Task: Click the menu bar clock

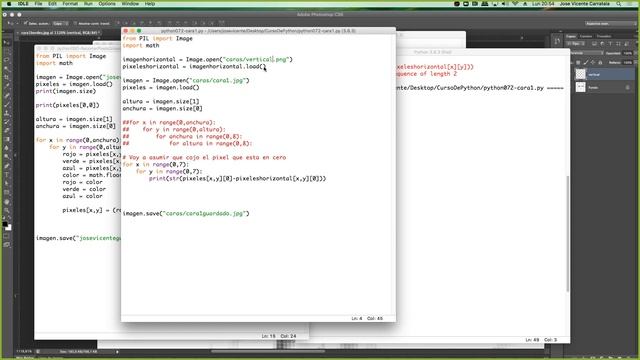Action: click(543, 4)
